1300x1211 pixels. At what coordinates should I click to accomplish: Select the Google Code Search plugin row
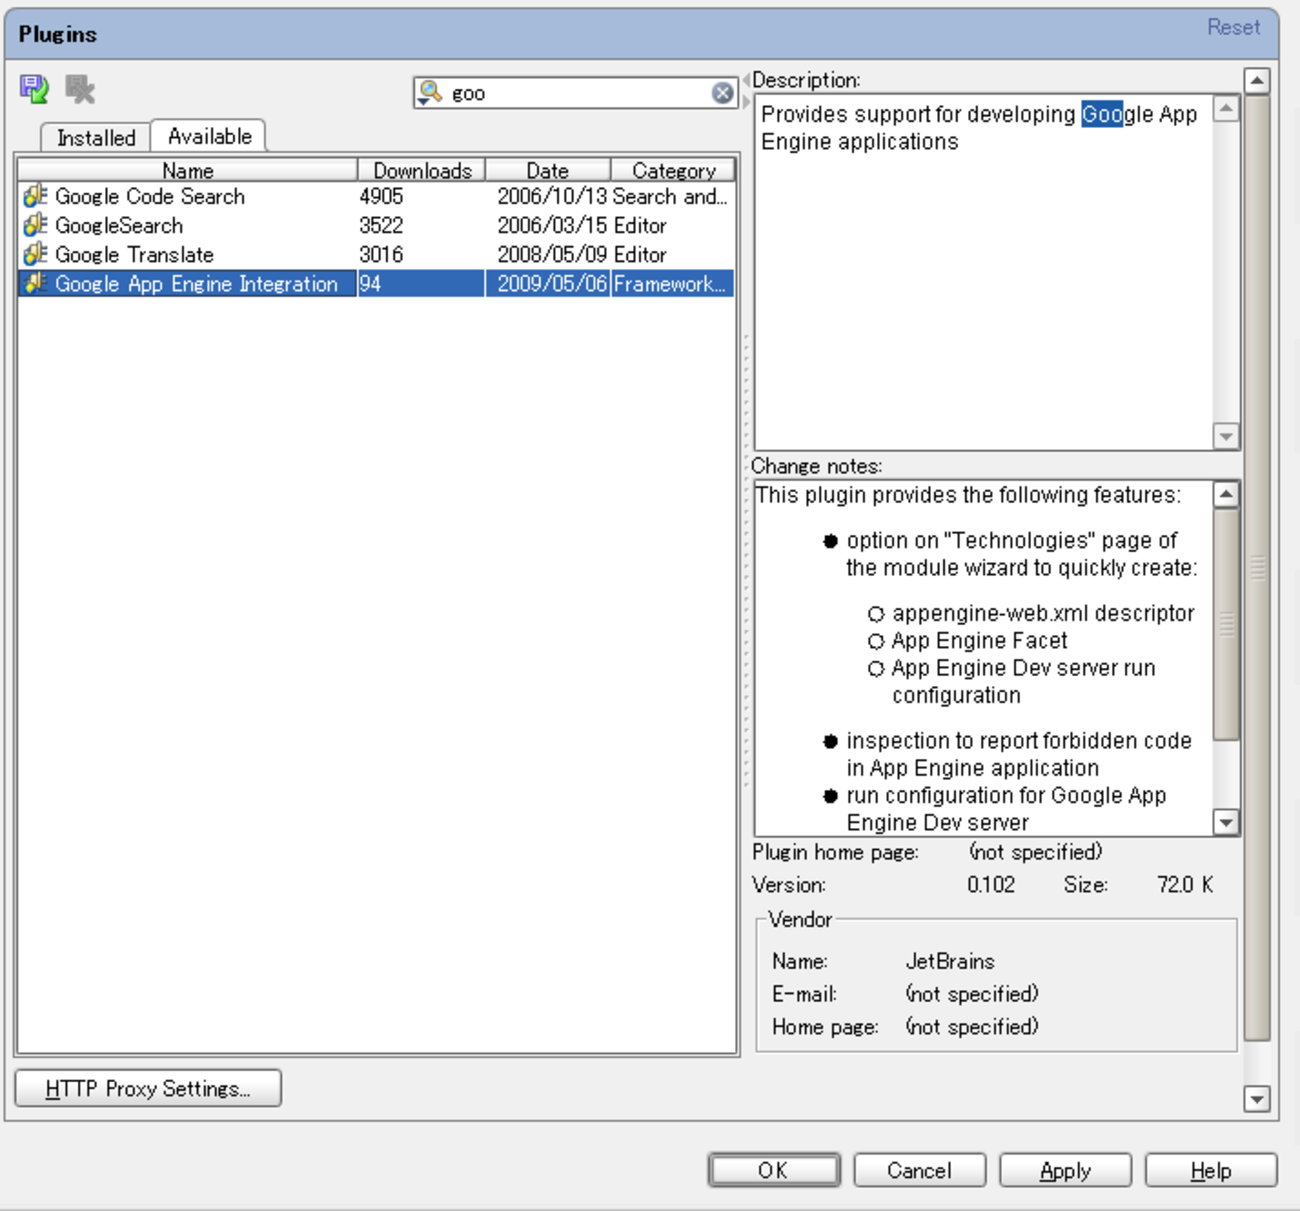point(377,196)
